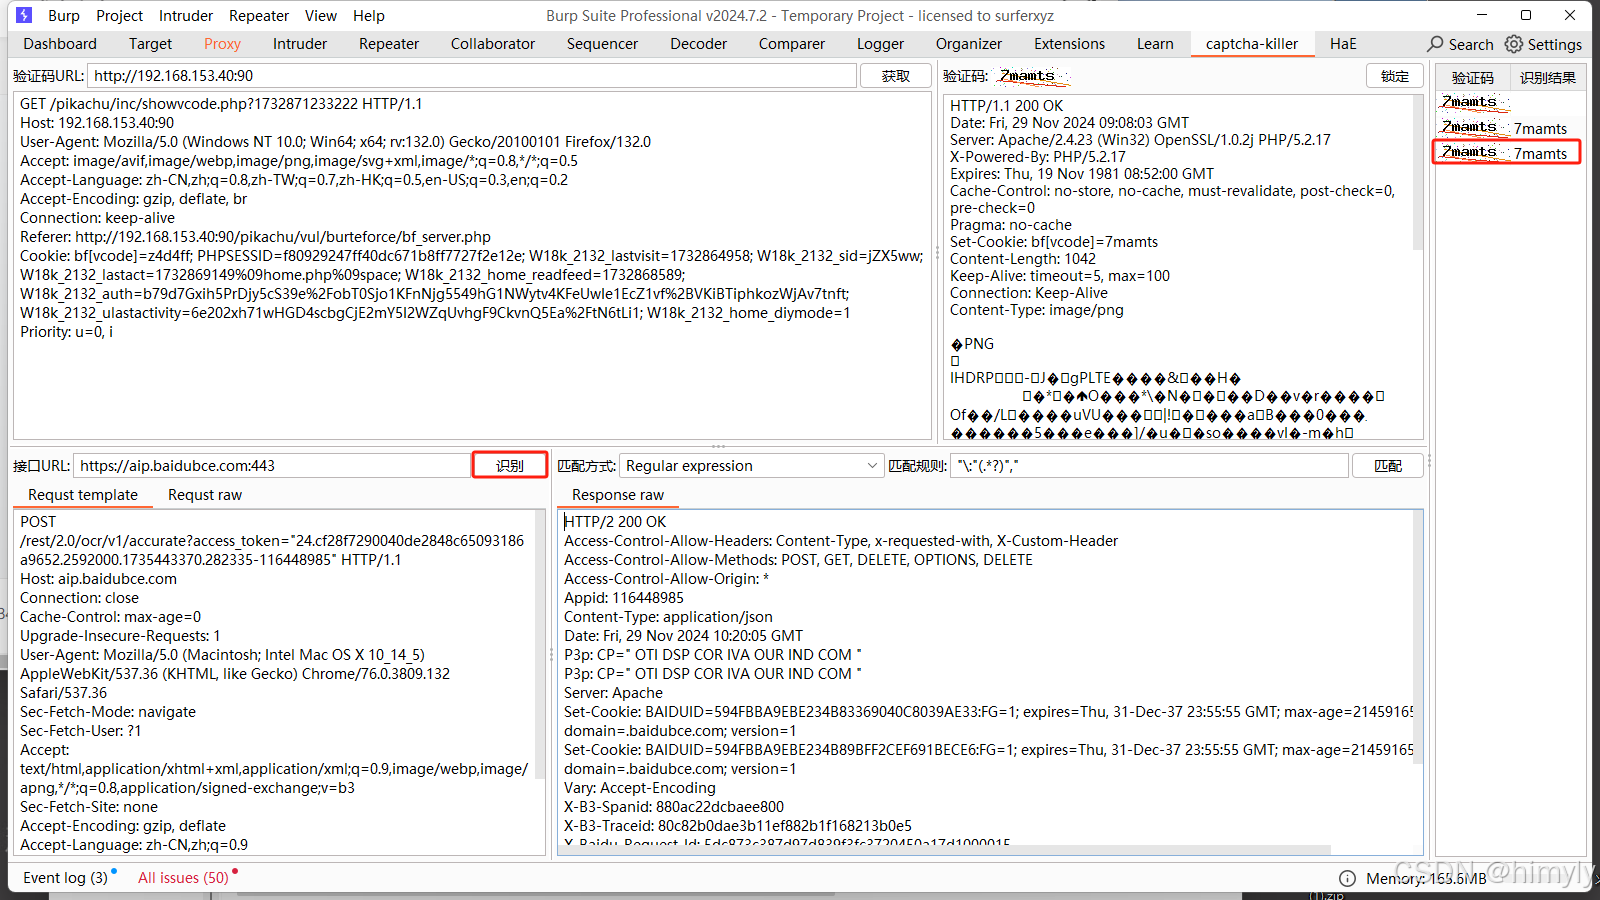Click the captcha response panel vertical scrollbar

(x=1417, y=172)
